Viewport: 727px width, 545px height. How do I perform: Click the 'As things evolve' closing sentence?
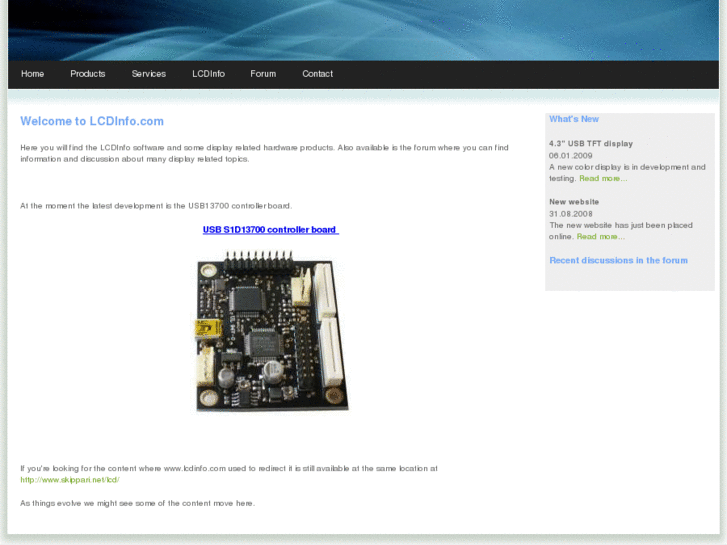click(138, 503)
